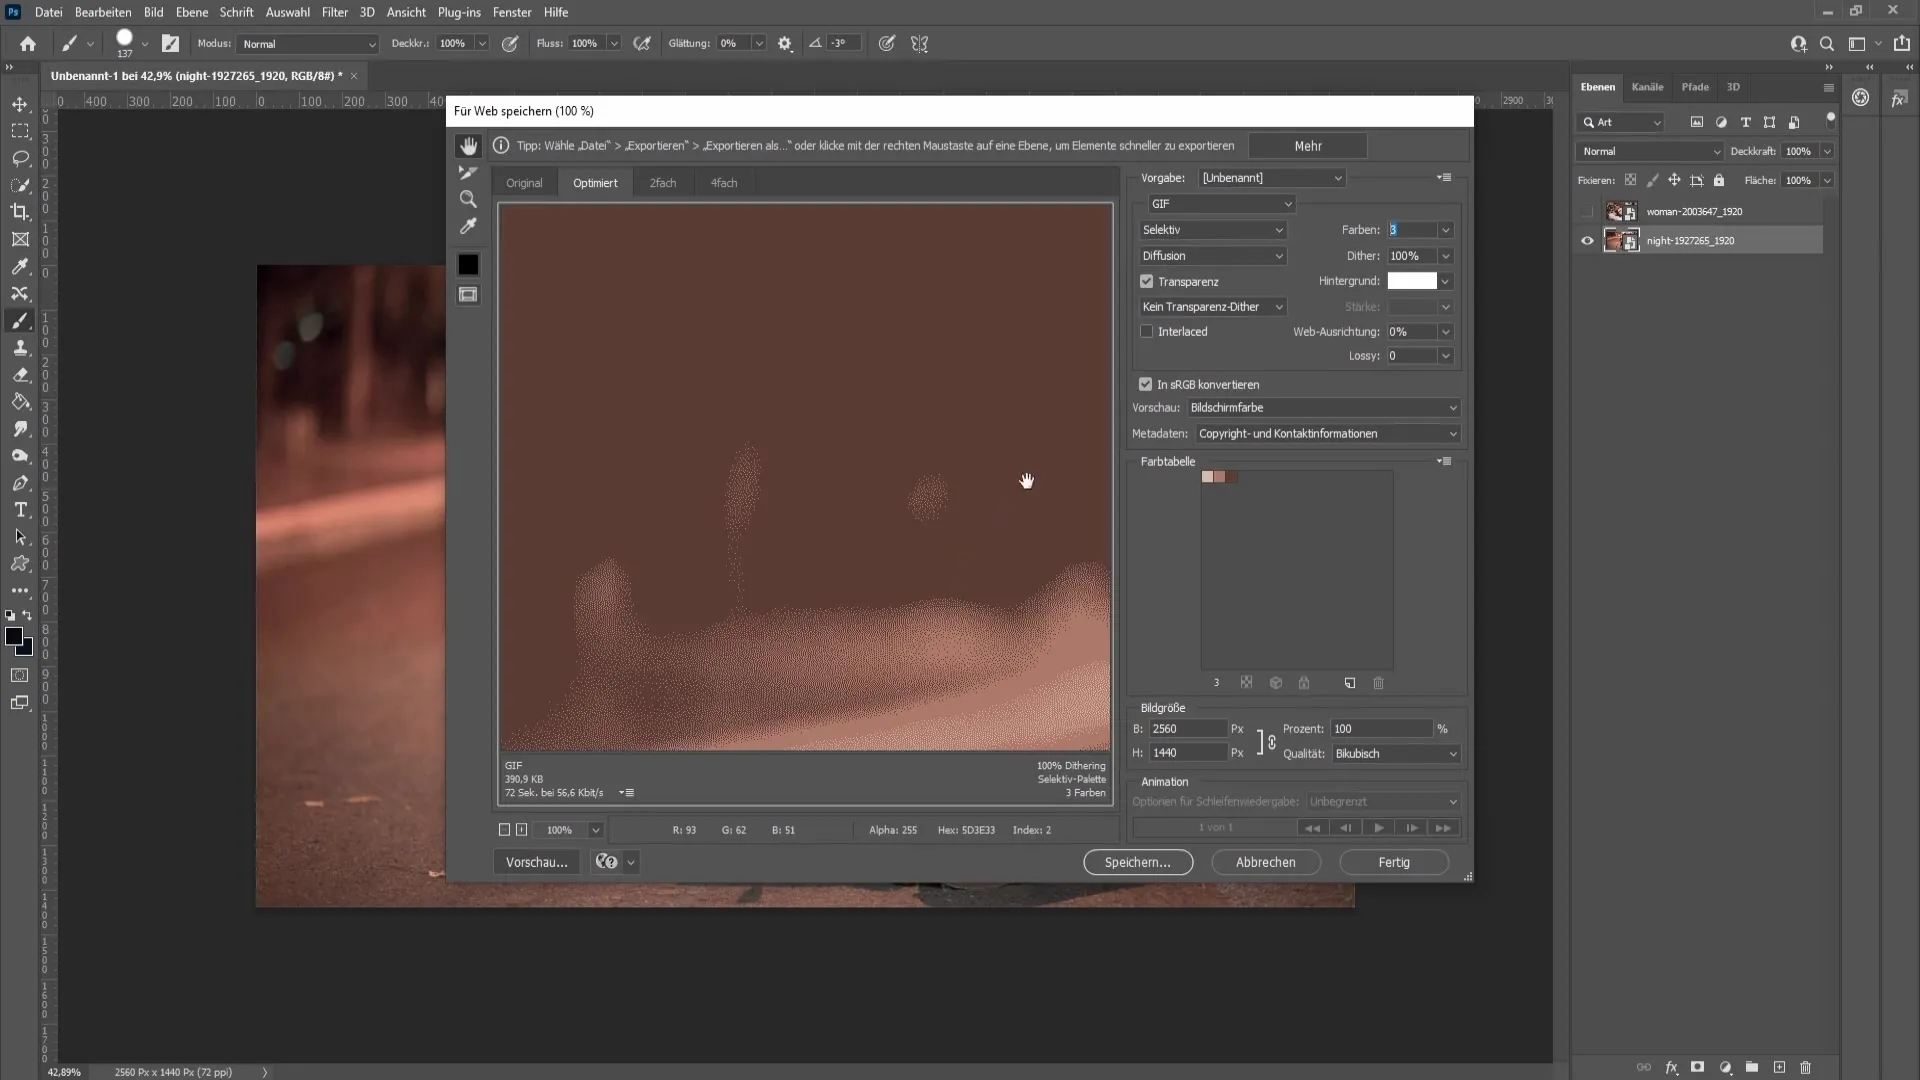Toggle slice visibility icon in dialog
1920x1080 pixels.
coord(468,295)
